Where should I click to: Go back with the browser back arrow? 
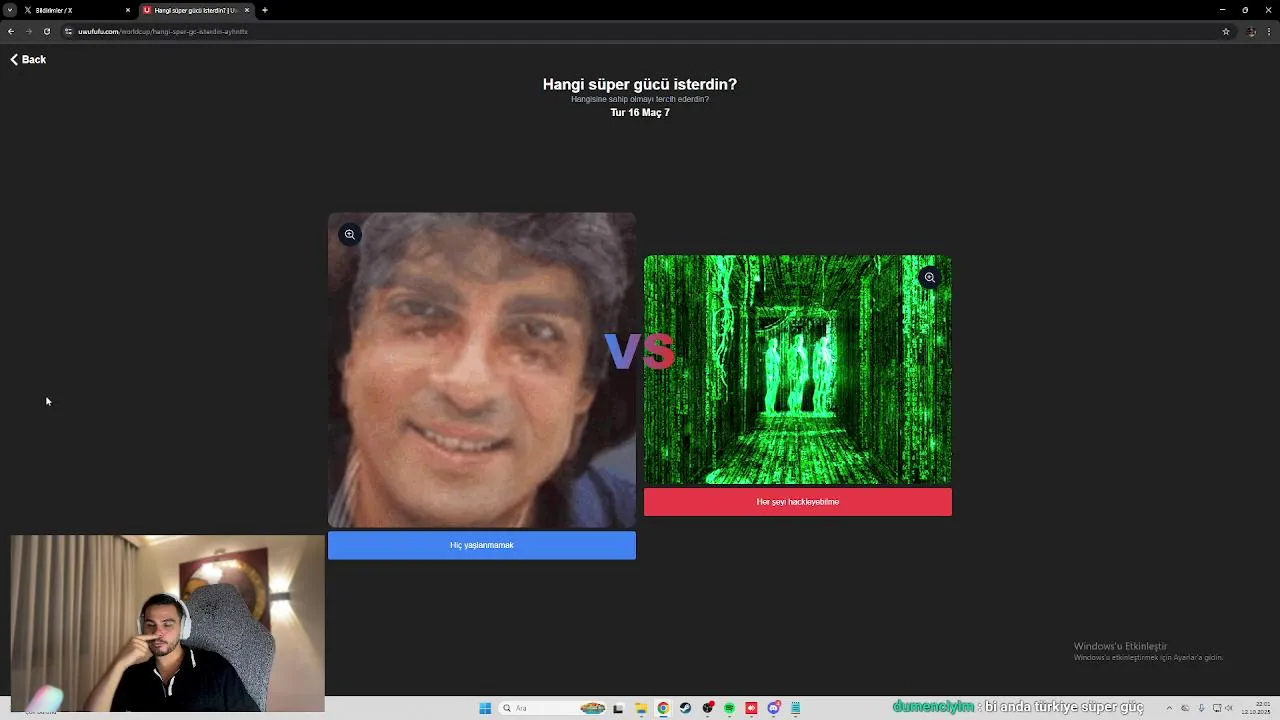[x=11, y=31]
